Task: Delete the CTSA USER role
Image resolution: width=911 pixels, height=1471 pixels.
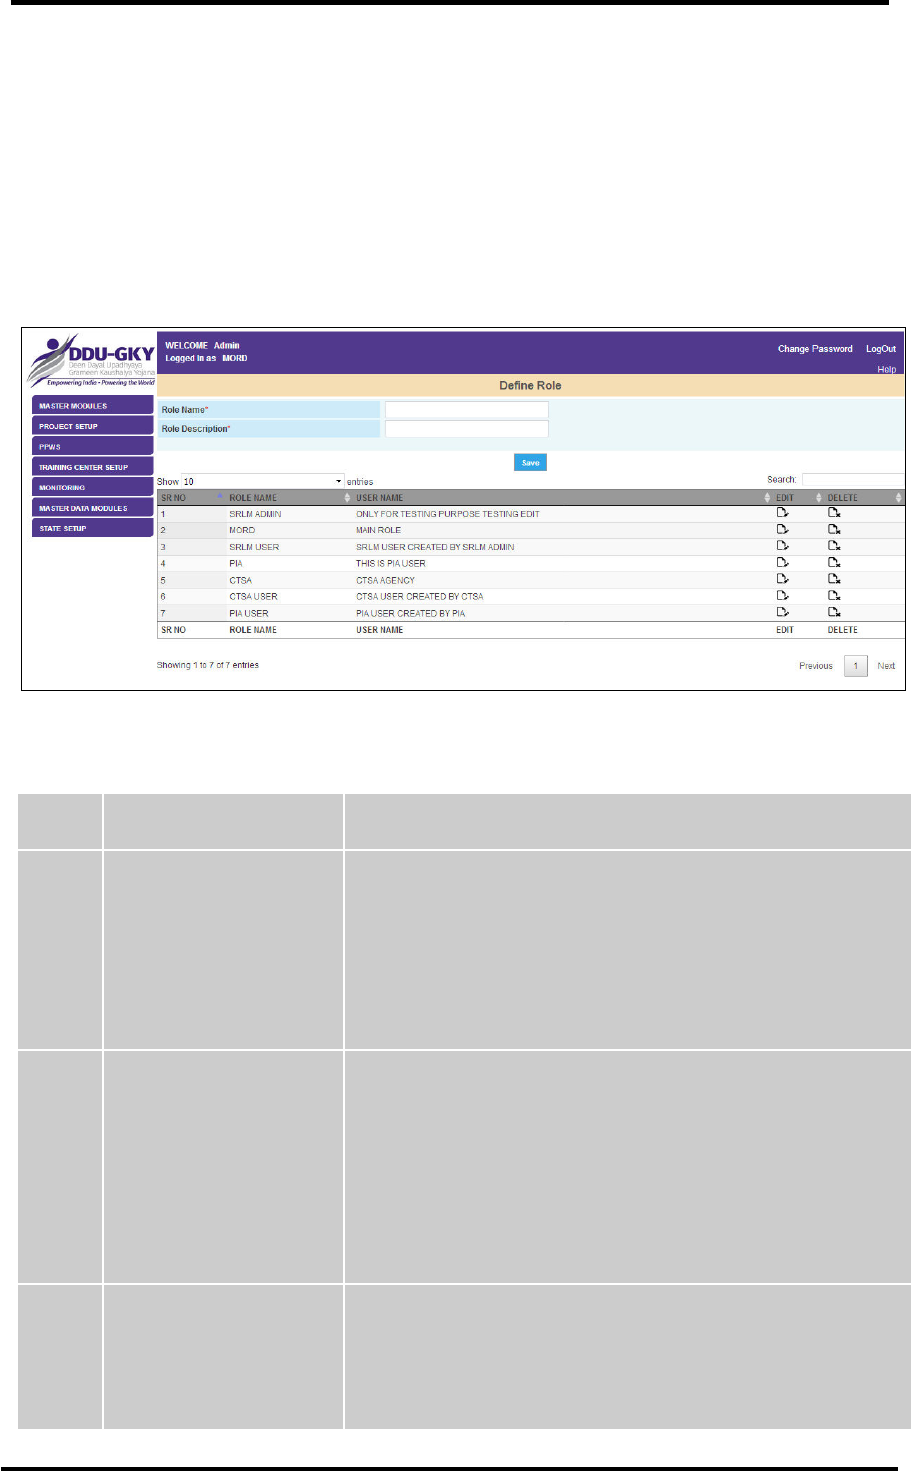Action: (x=834, y=596)
